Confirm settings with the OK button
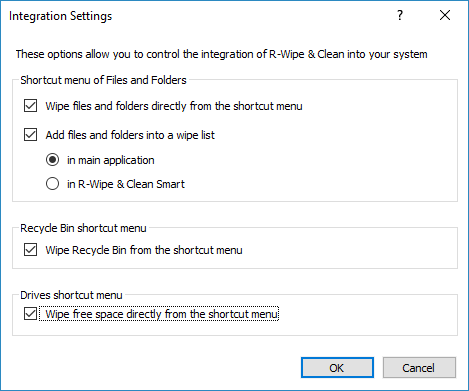Viewport: 469px width, 391px height. click(337, 368)
